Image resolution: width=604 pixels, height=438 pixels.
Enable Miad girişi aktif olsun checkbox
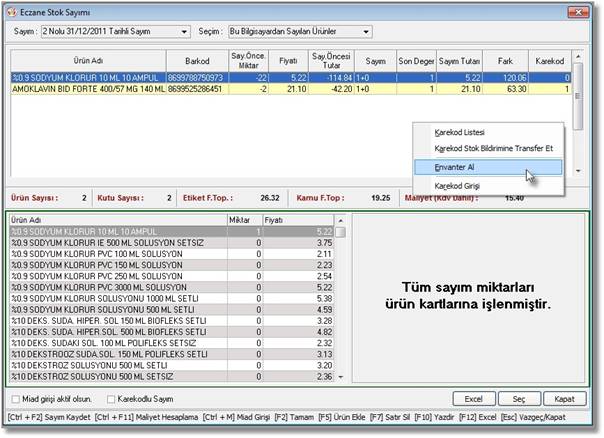[15, 398]
